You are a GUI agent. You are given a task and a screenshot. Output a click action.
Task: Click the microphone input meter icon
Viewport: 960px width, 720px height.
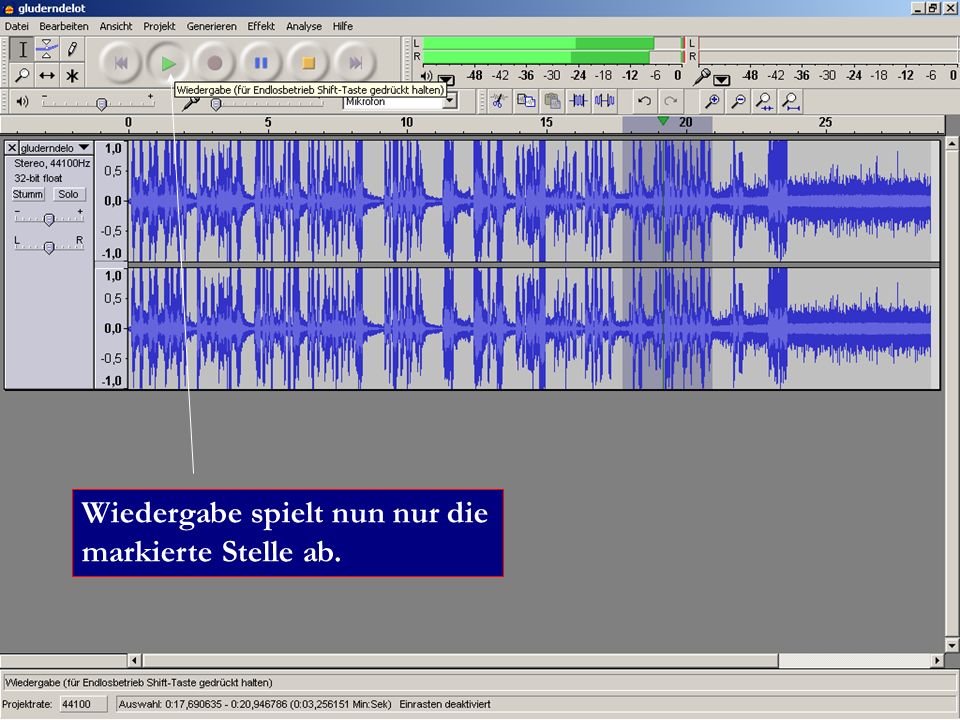tap(702, 77)
